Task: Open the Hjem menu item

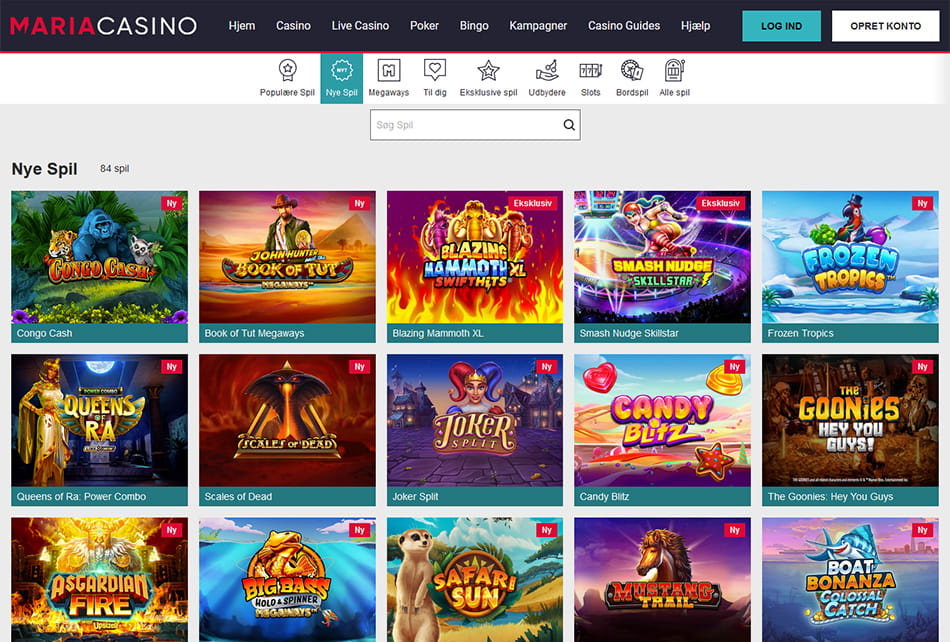Action: point(242,25)
